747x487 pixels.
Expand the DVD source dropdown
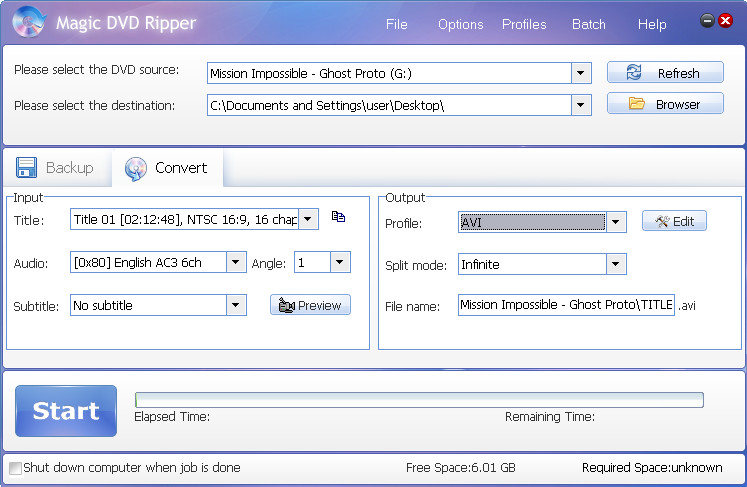pyautogui.click(x=581, y=73)
